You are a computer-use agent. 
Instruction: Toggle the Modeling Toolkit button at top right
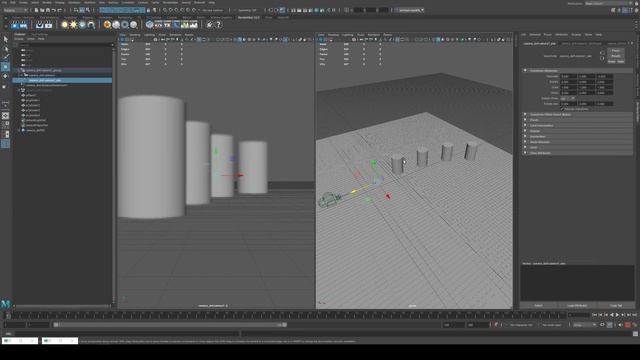click(x=613, y=10)
